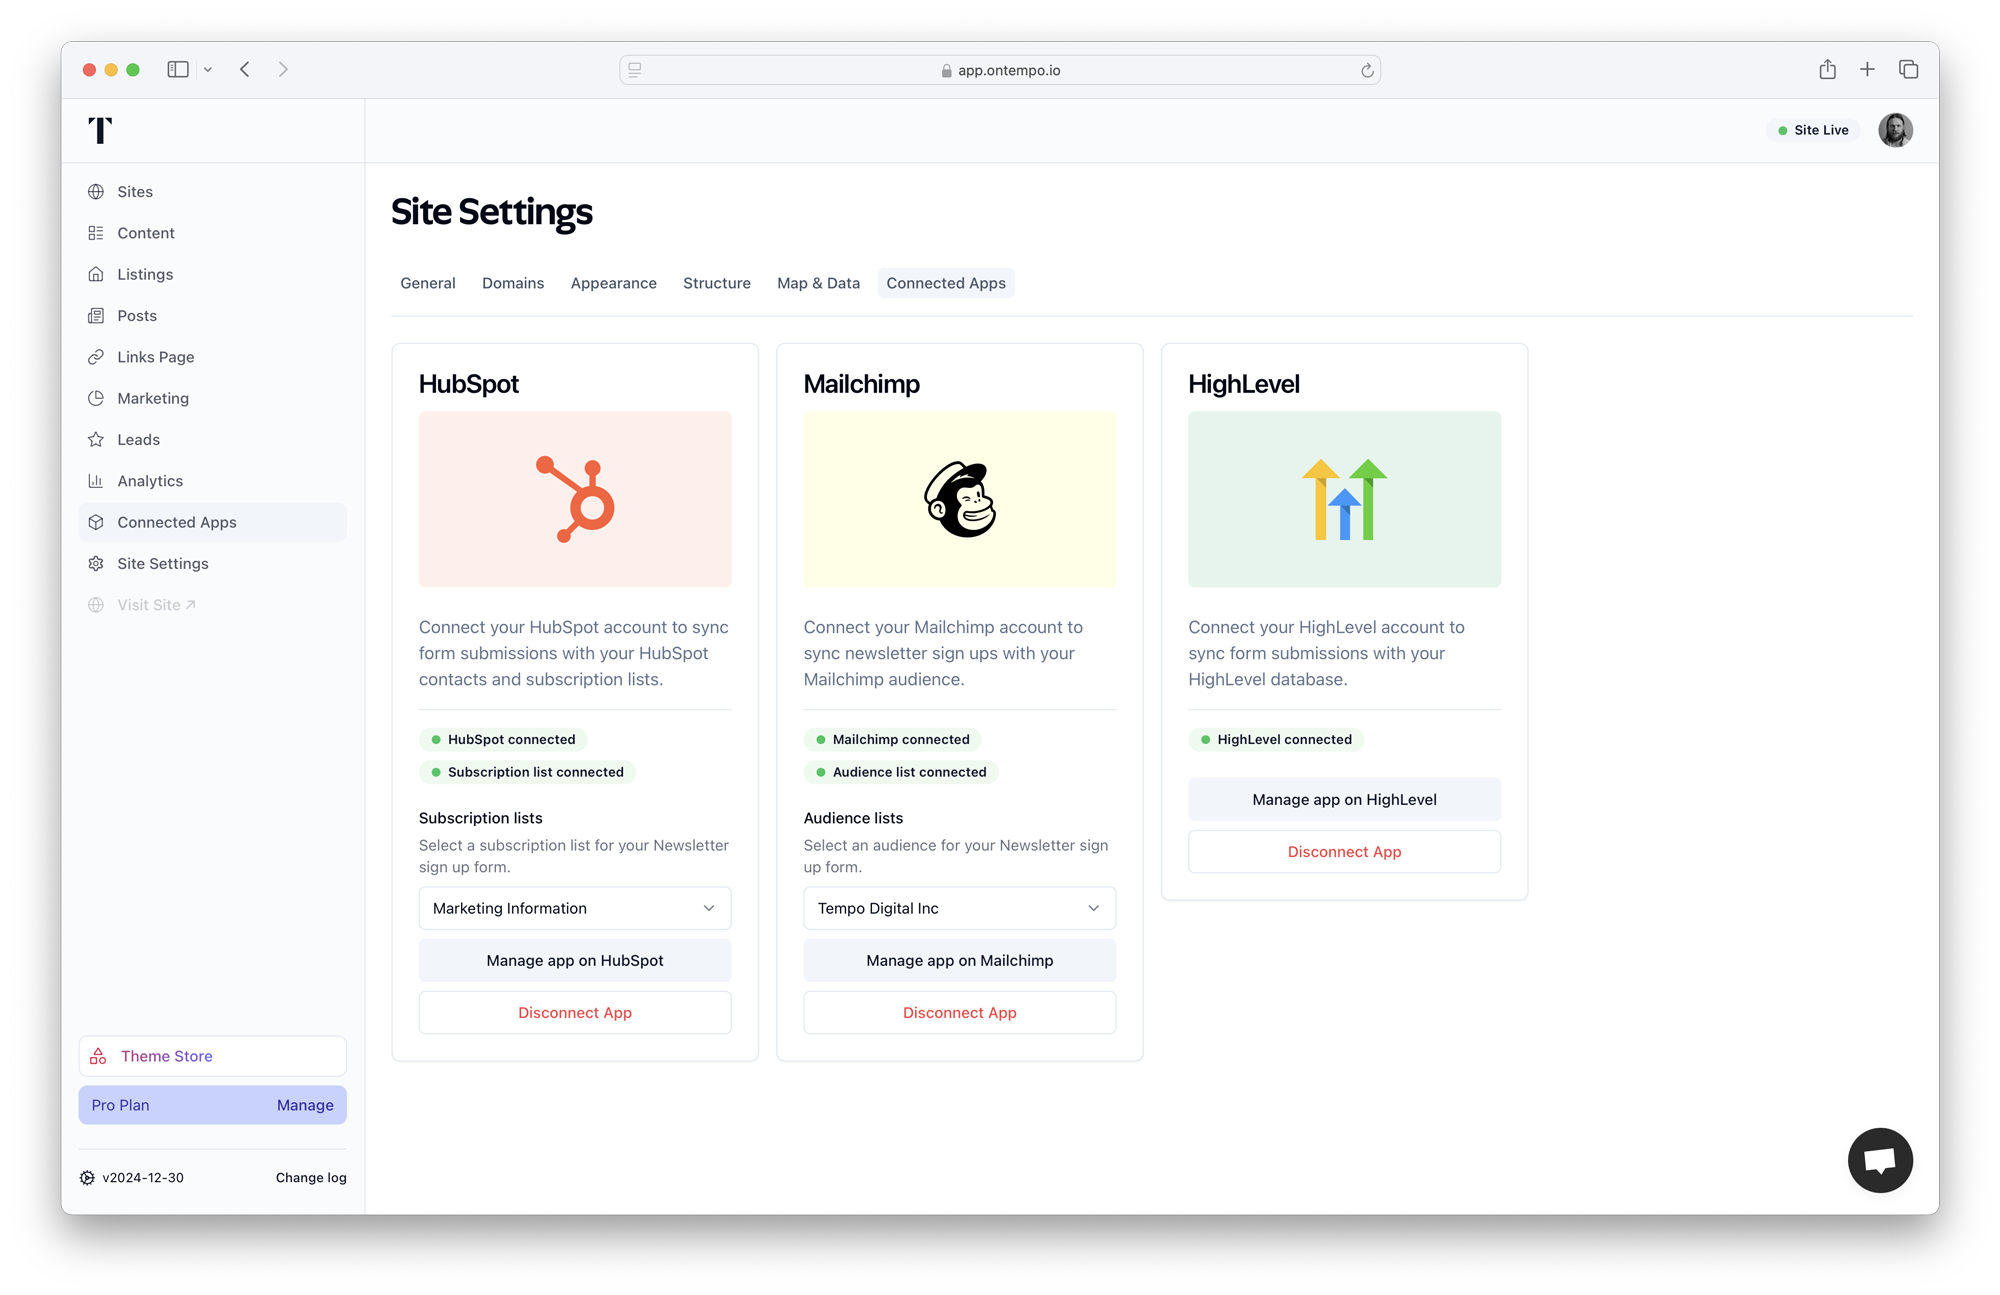Click the version gear icon

point(87,1178)
